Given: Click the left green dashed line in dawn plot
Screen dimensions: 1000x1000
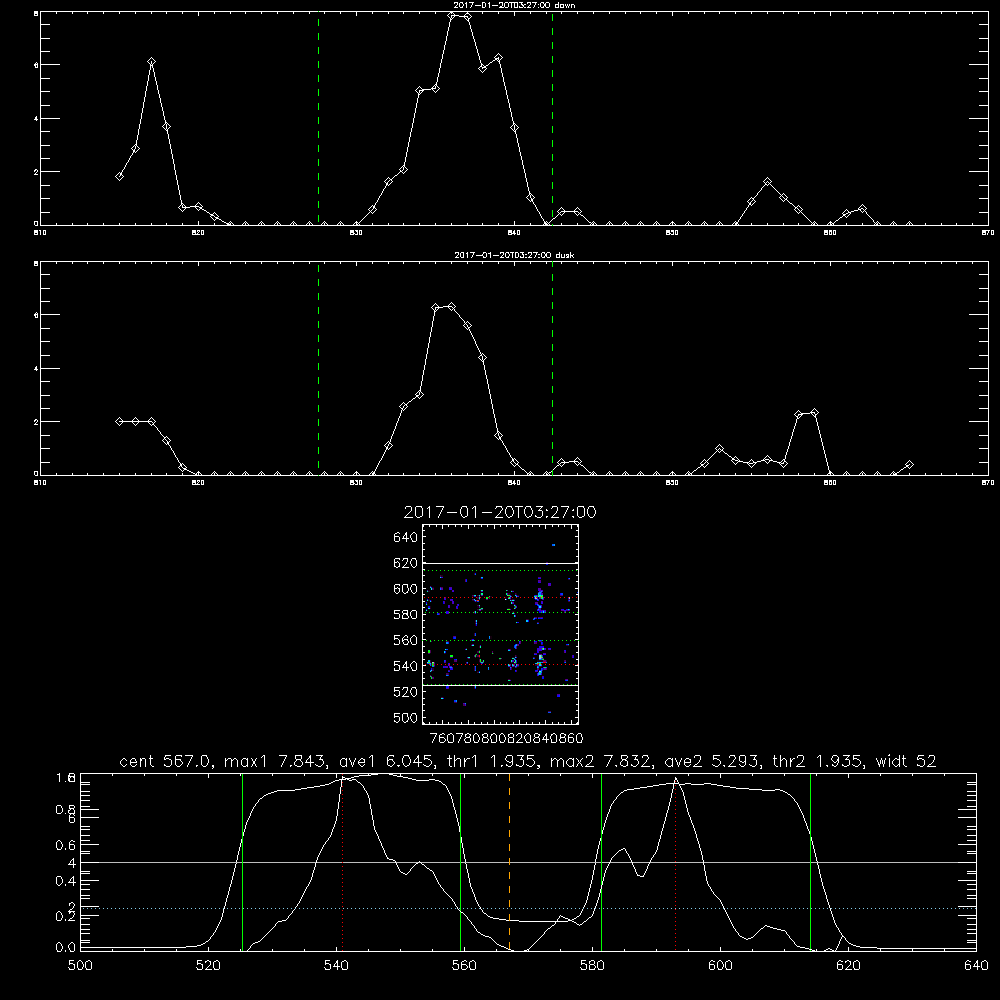Looking at the screenshot, I should click(319, 118).
